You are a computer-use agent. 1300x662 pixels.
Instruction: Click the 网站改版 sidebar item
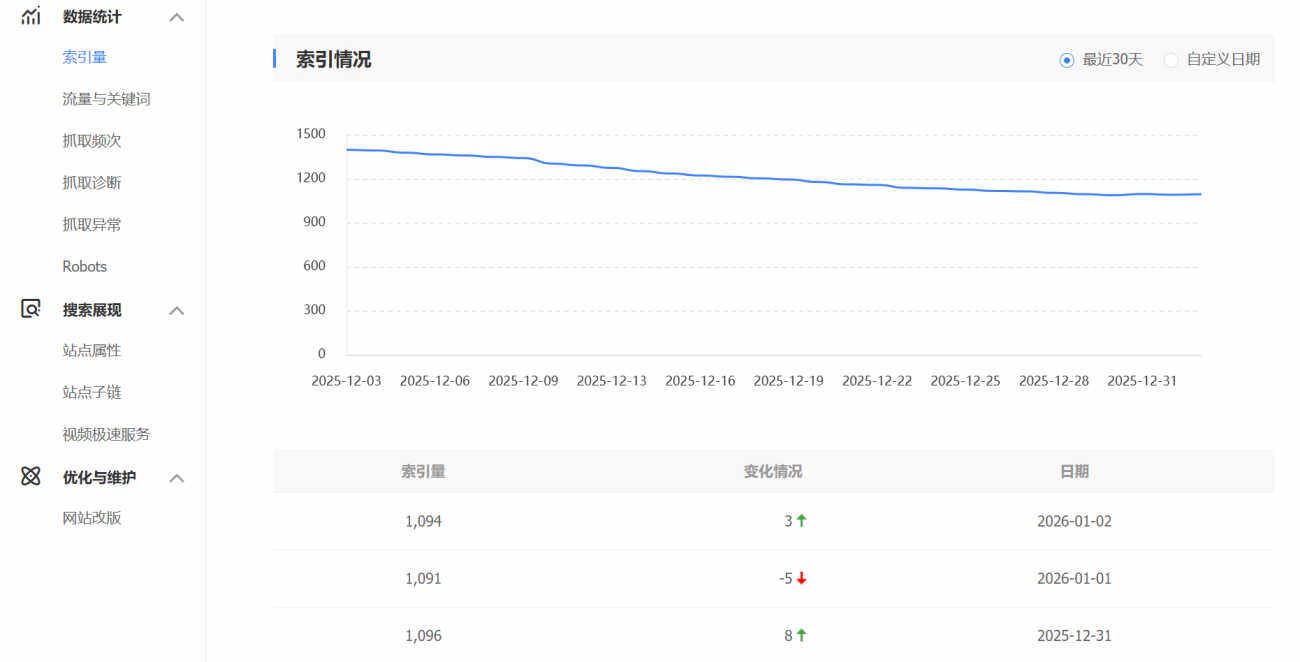click(92, 518)
